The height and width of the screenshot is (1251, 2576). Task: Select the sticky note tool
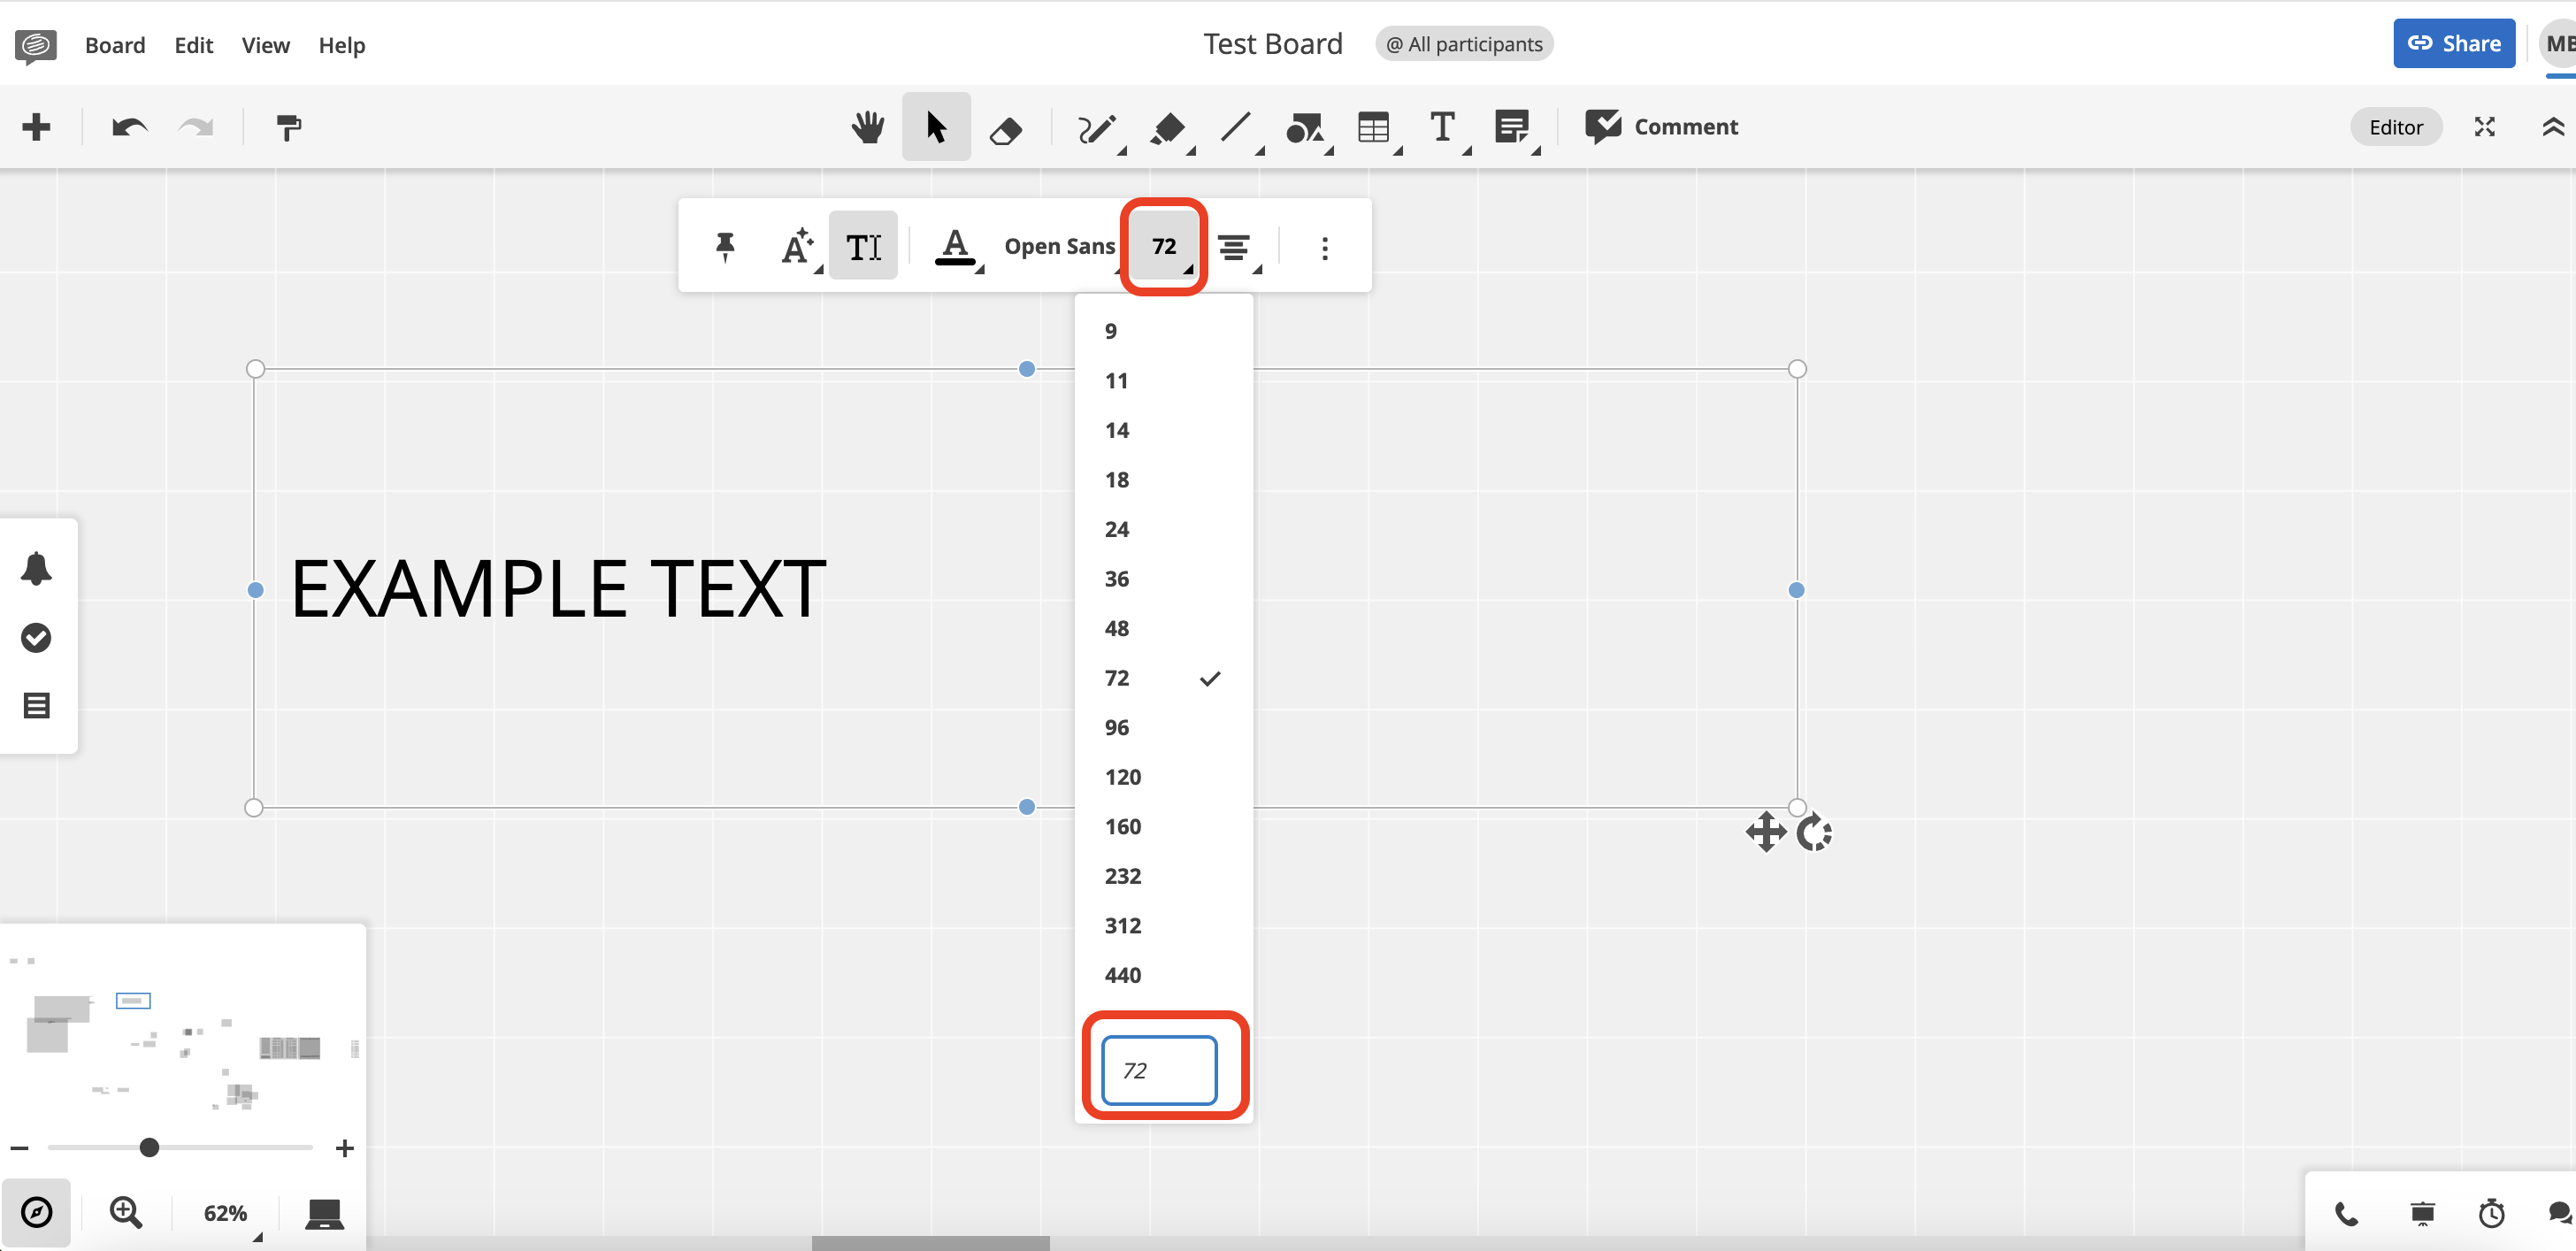[1514, 129]
